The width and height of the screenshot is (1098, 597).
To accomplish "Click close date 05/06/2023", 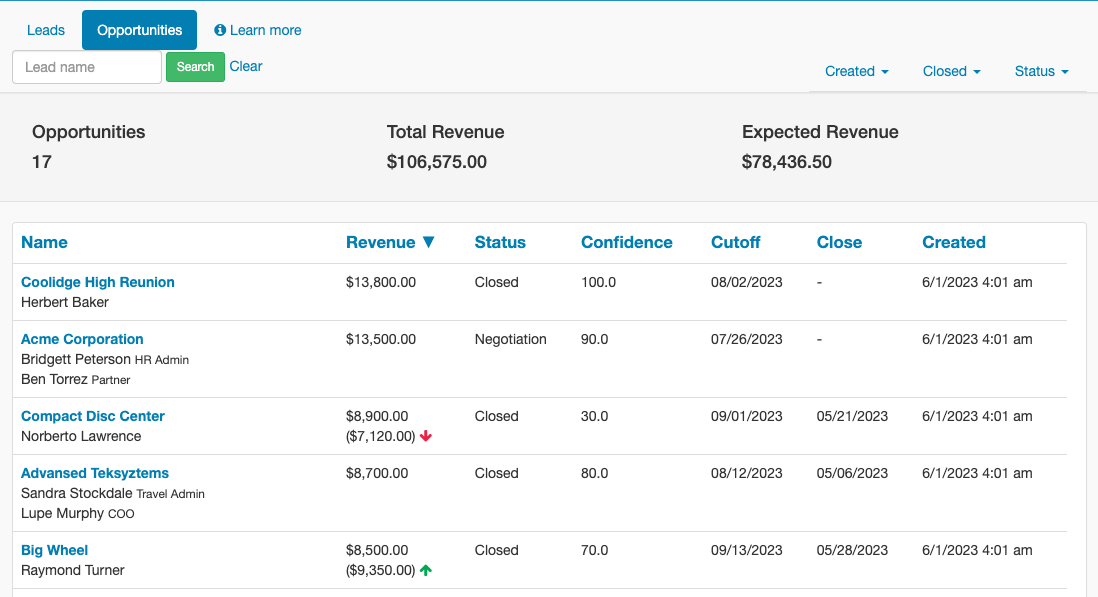I will [852, 473].
